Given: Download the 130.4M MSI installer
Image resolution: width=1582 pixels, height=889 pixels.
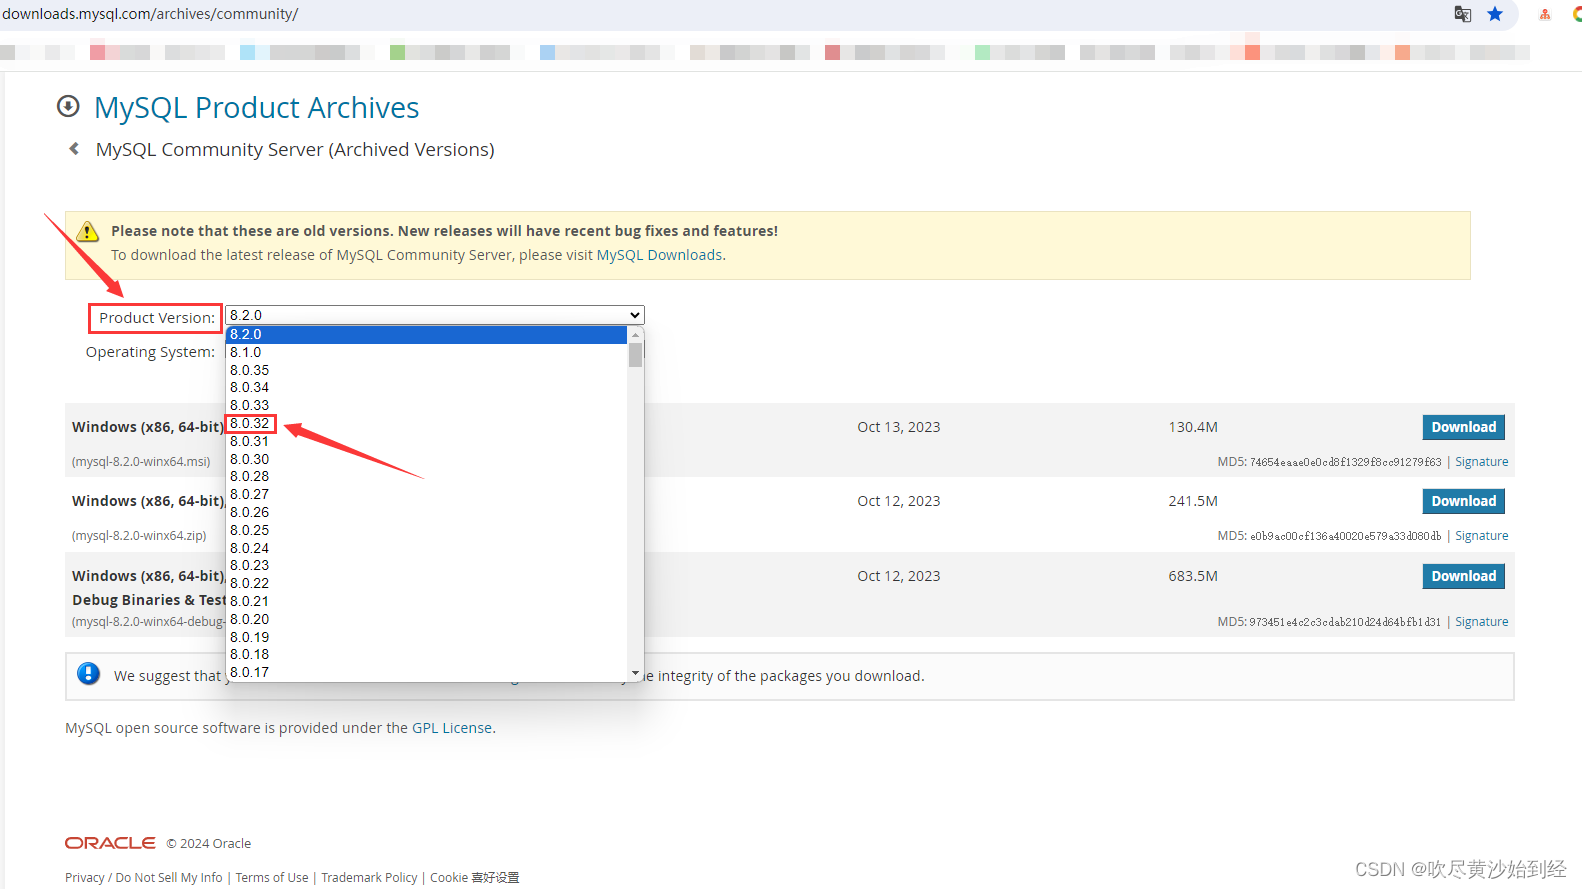Looking at the screenshot, I should (1463, 427).
